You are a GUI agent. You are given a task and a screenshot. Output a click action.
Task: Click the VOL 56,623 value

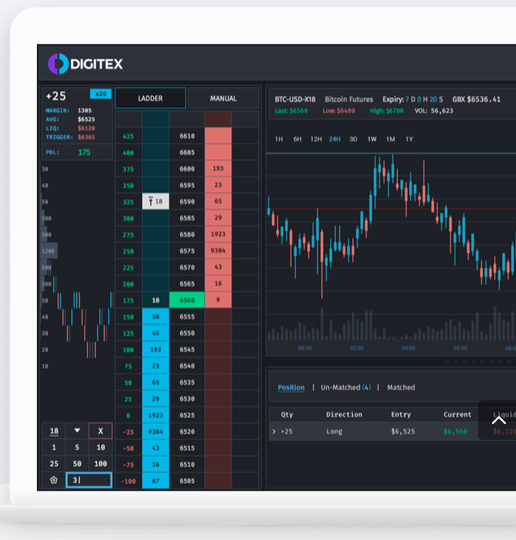pos(434,111)
